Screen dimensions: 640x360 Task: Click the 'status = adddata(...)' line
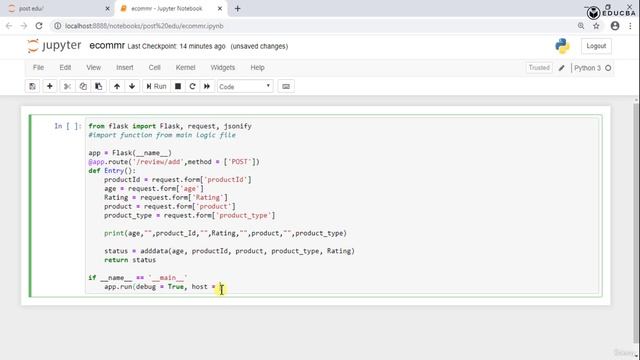point(229,251)
